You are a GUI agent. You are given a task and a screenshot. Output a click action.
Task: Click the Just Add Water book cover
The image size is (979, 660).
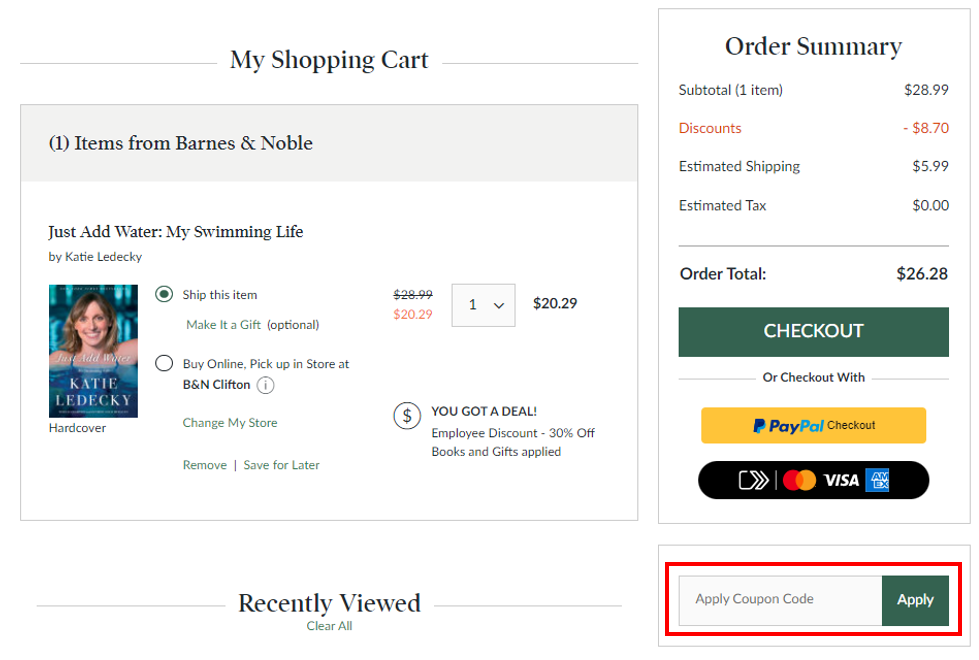[93, 351]
